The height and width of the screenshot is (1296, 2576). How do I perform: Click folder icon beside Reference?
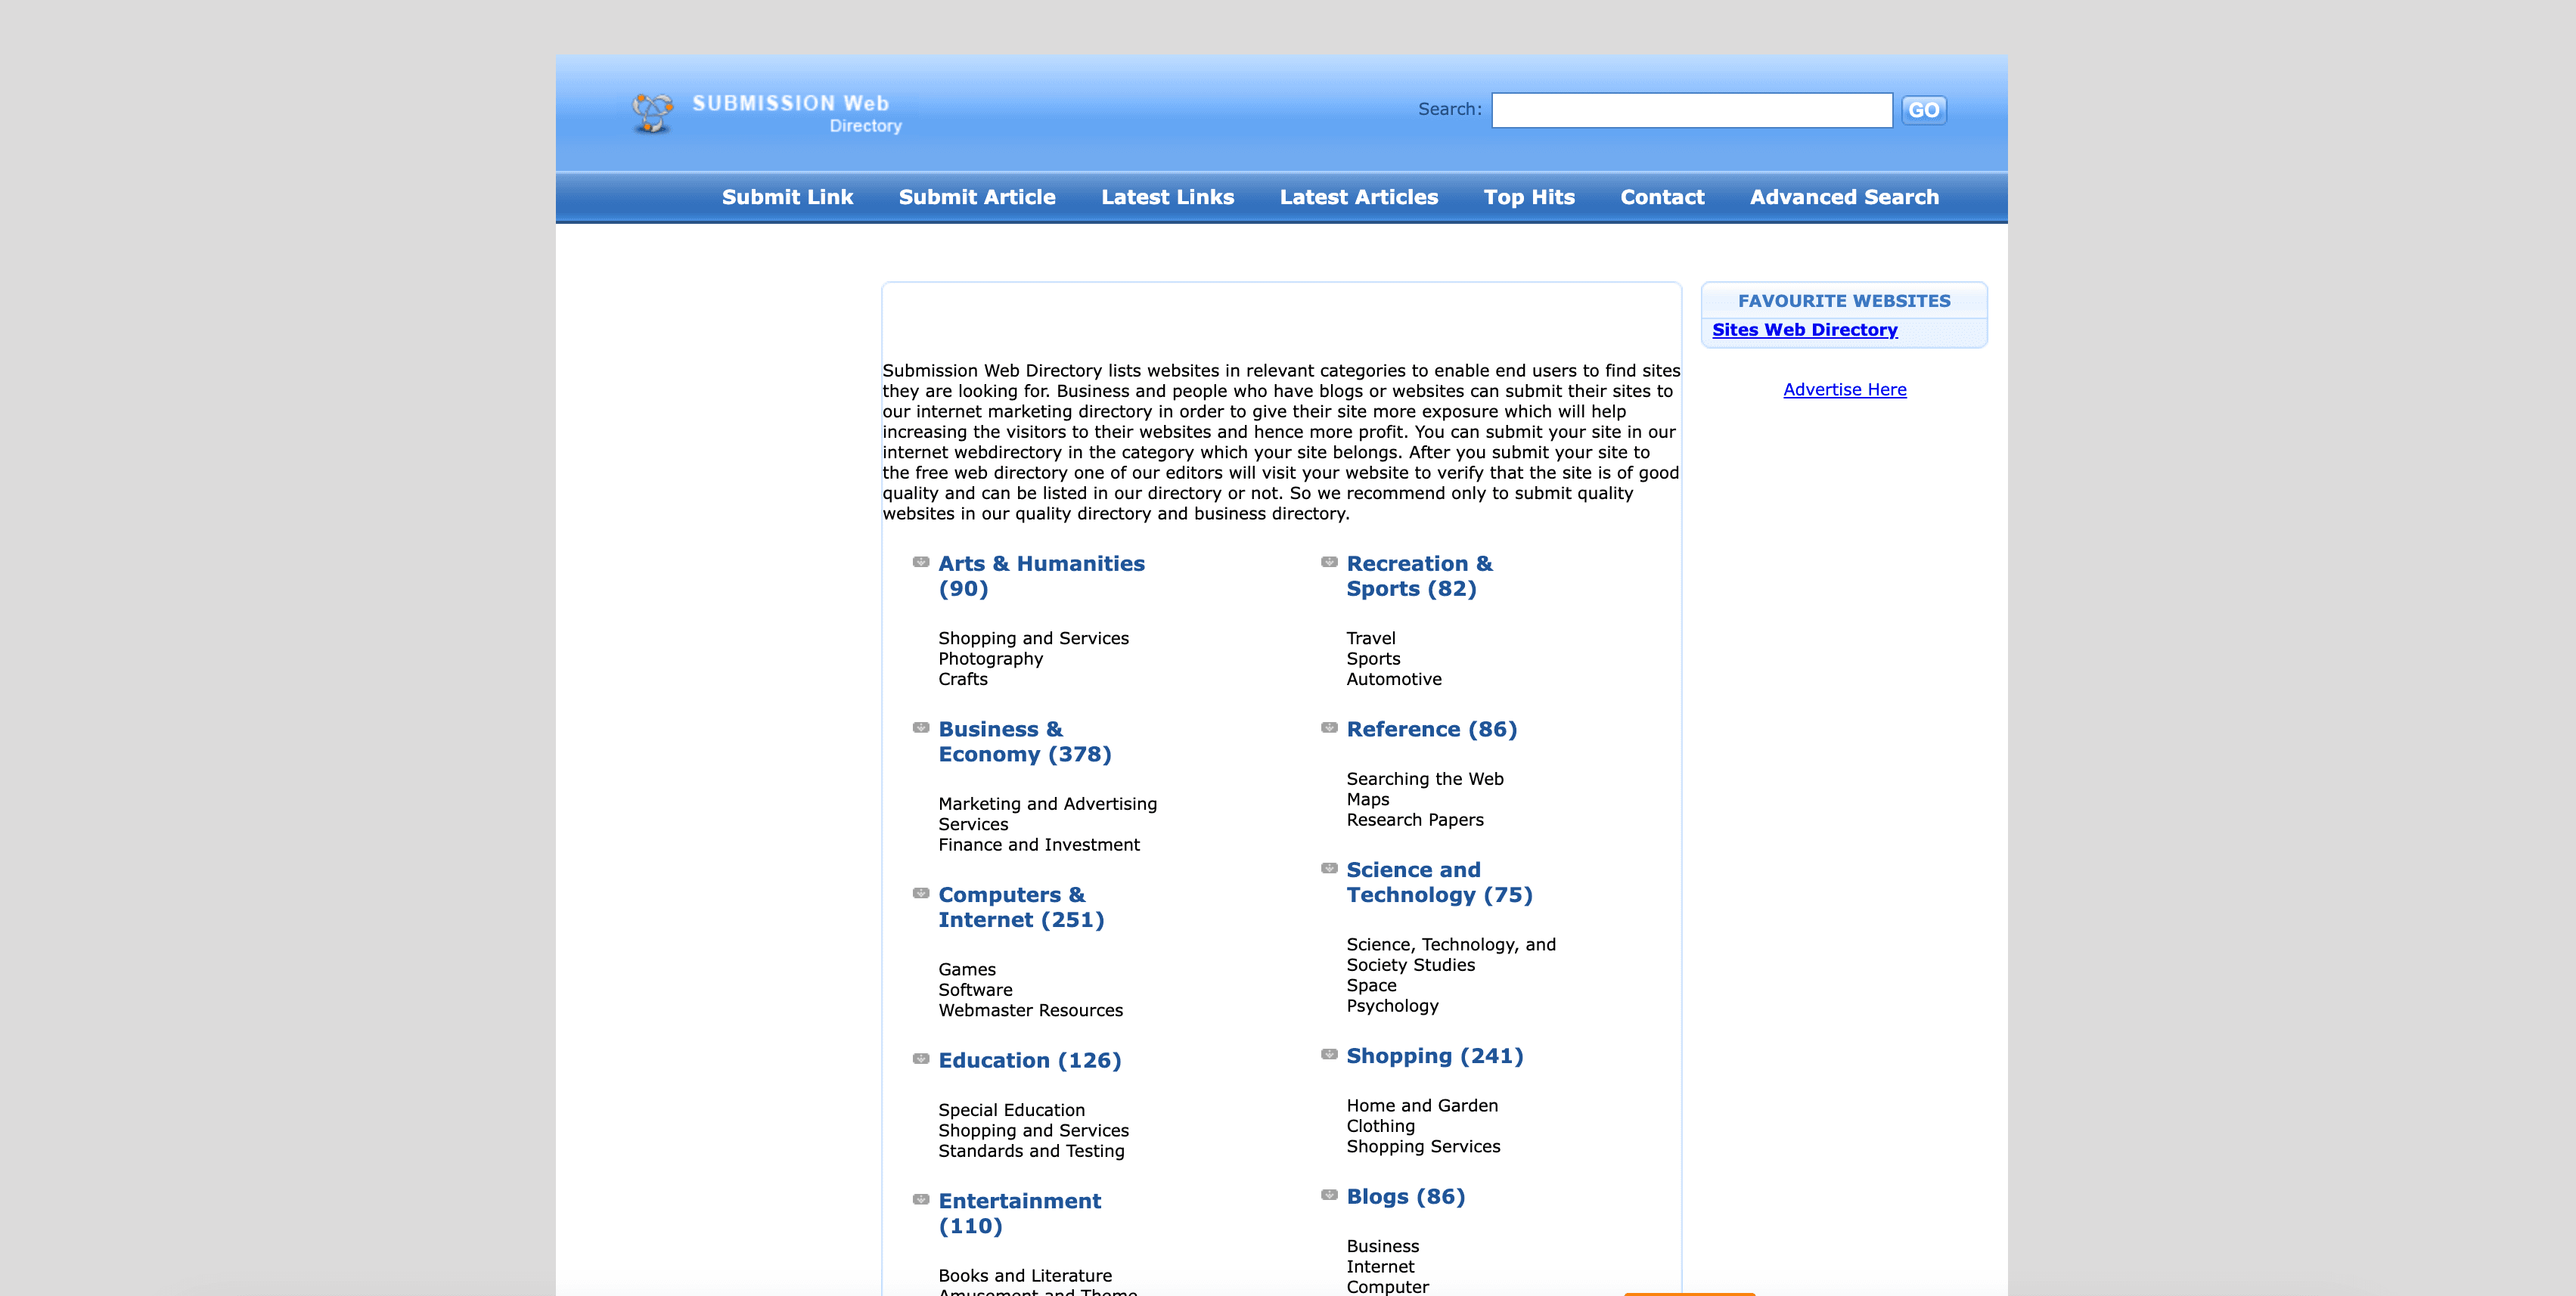click(1329, 728)
